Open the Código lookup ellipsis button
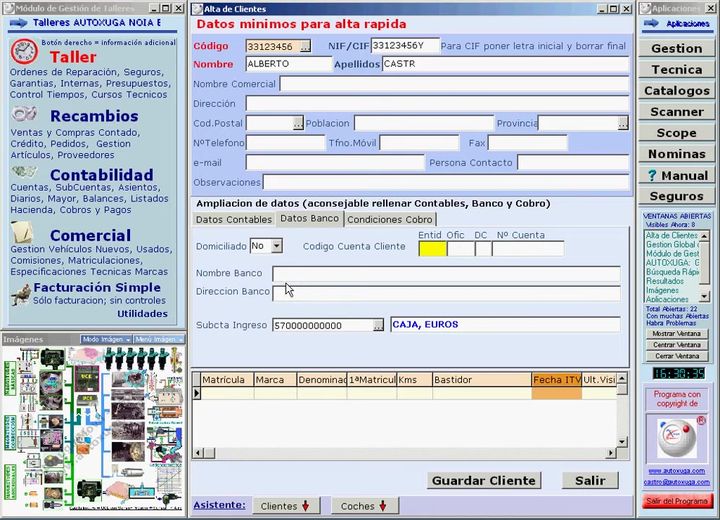The image size is (720, 520). tap(305, 46)
